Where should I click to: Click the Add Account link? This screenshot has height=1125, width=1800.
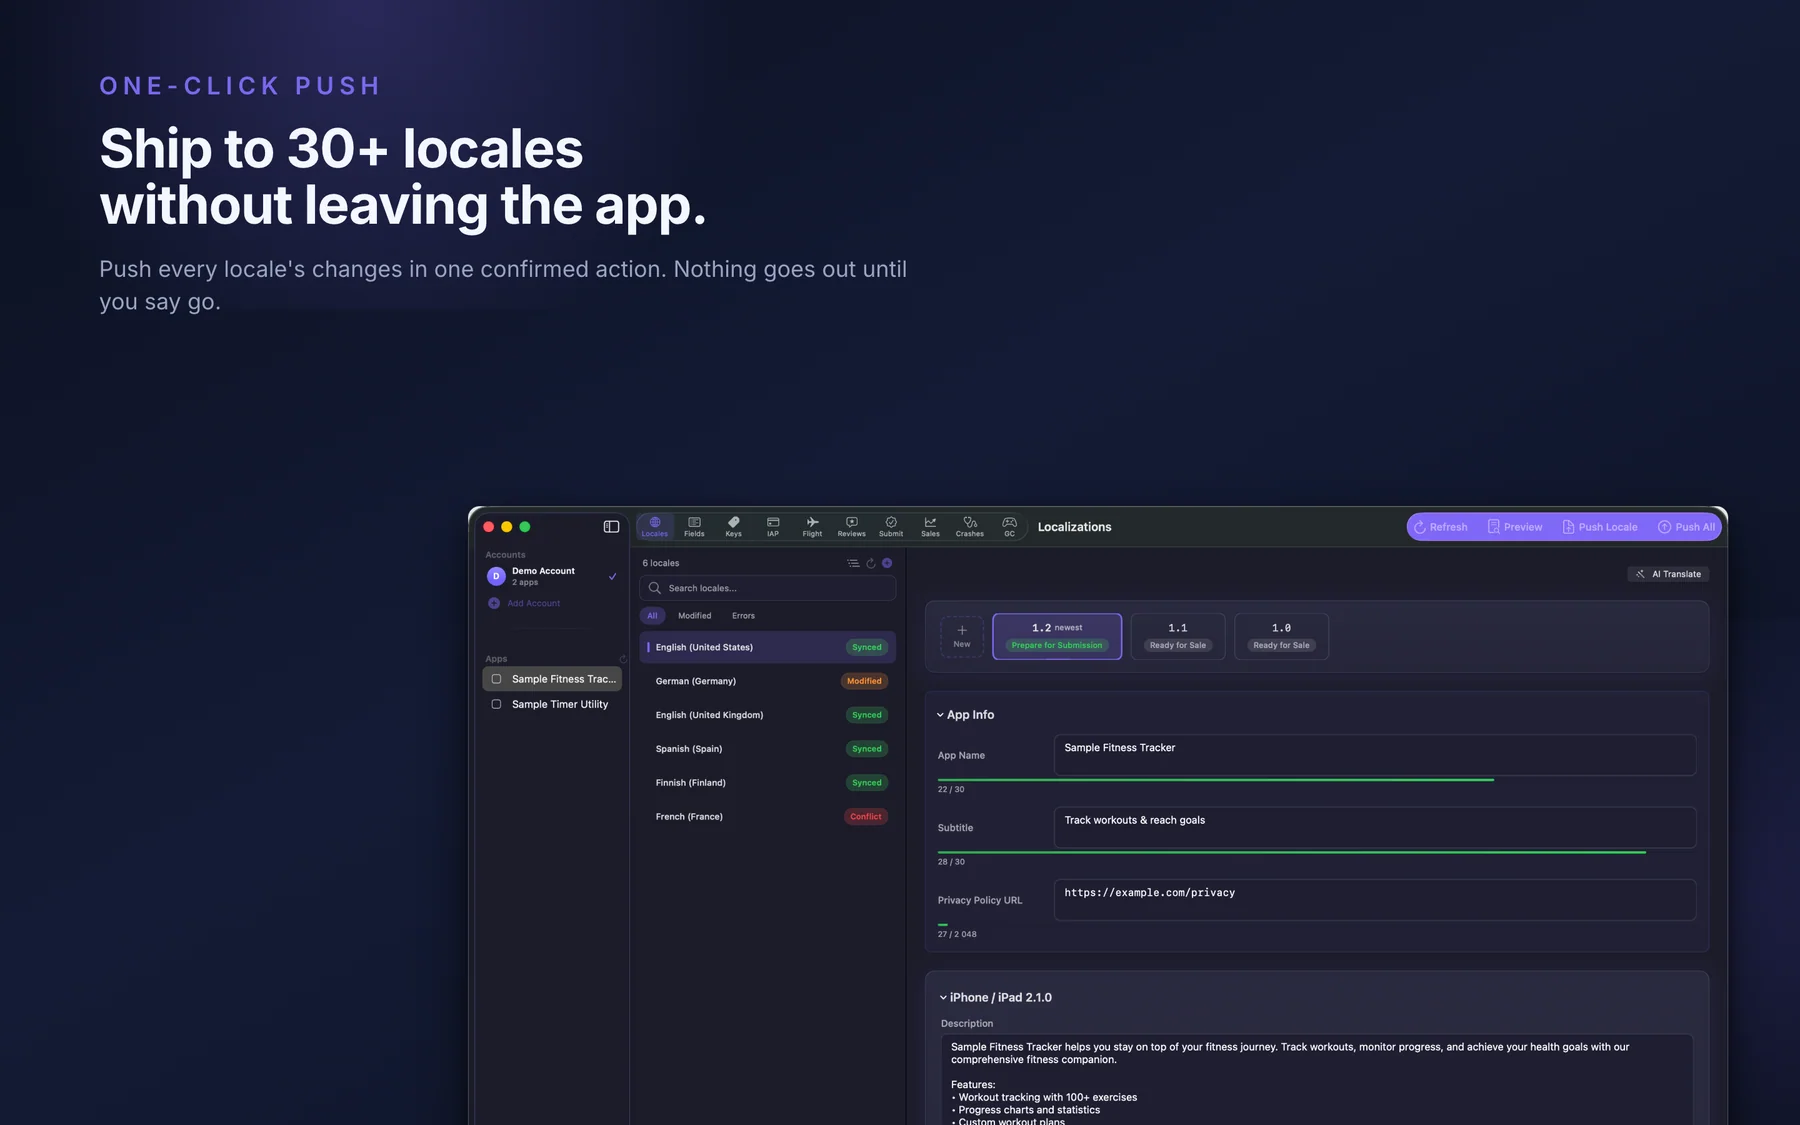pos(524,603)
